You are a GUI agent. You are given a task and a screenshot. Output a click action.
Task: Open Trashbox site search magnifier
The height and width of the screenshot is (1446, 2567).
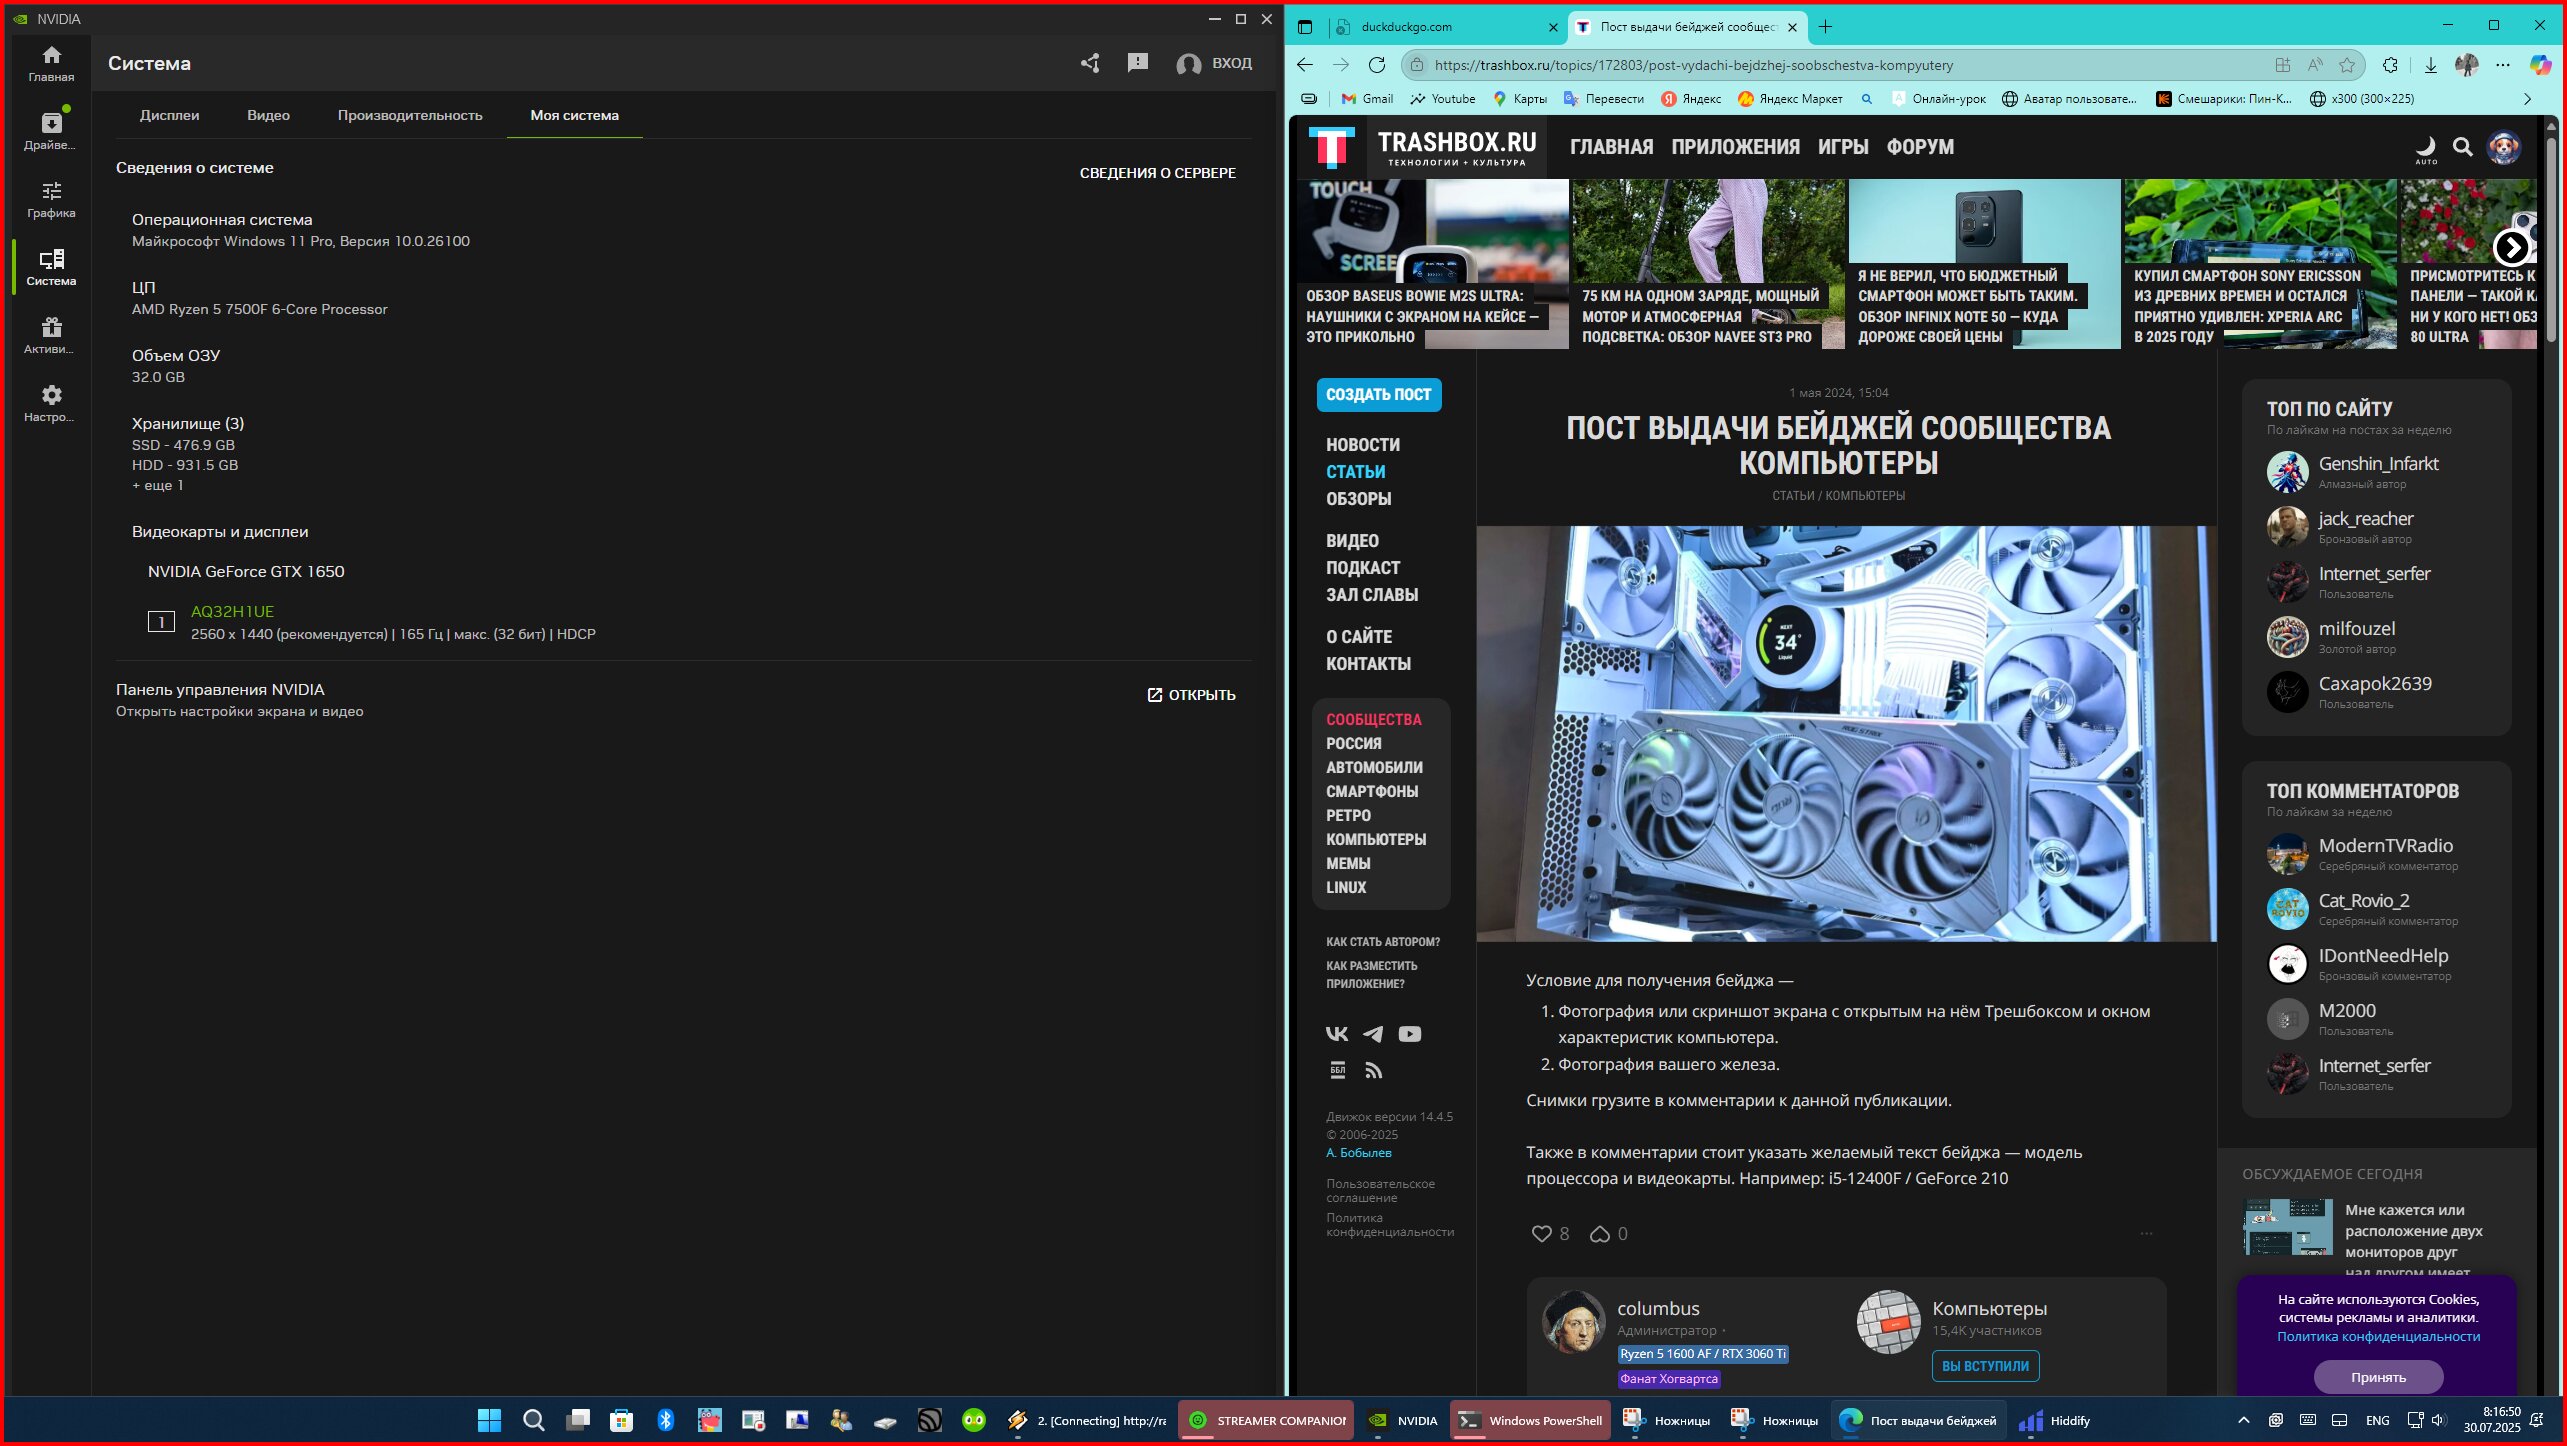2463,147
